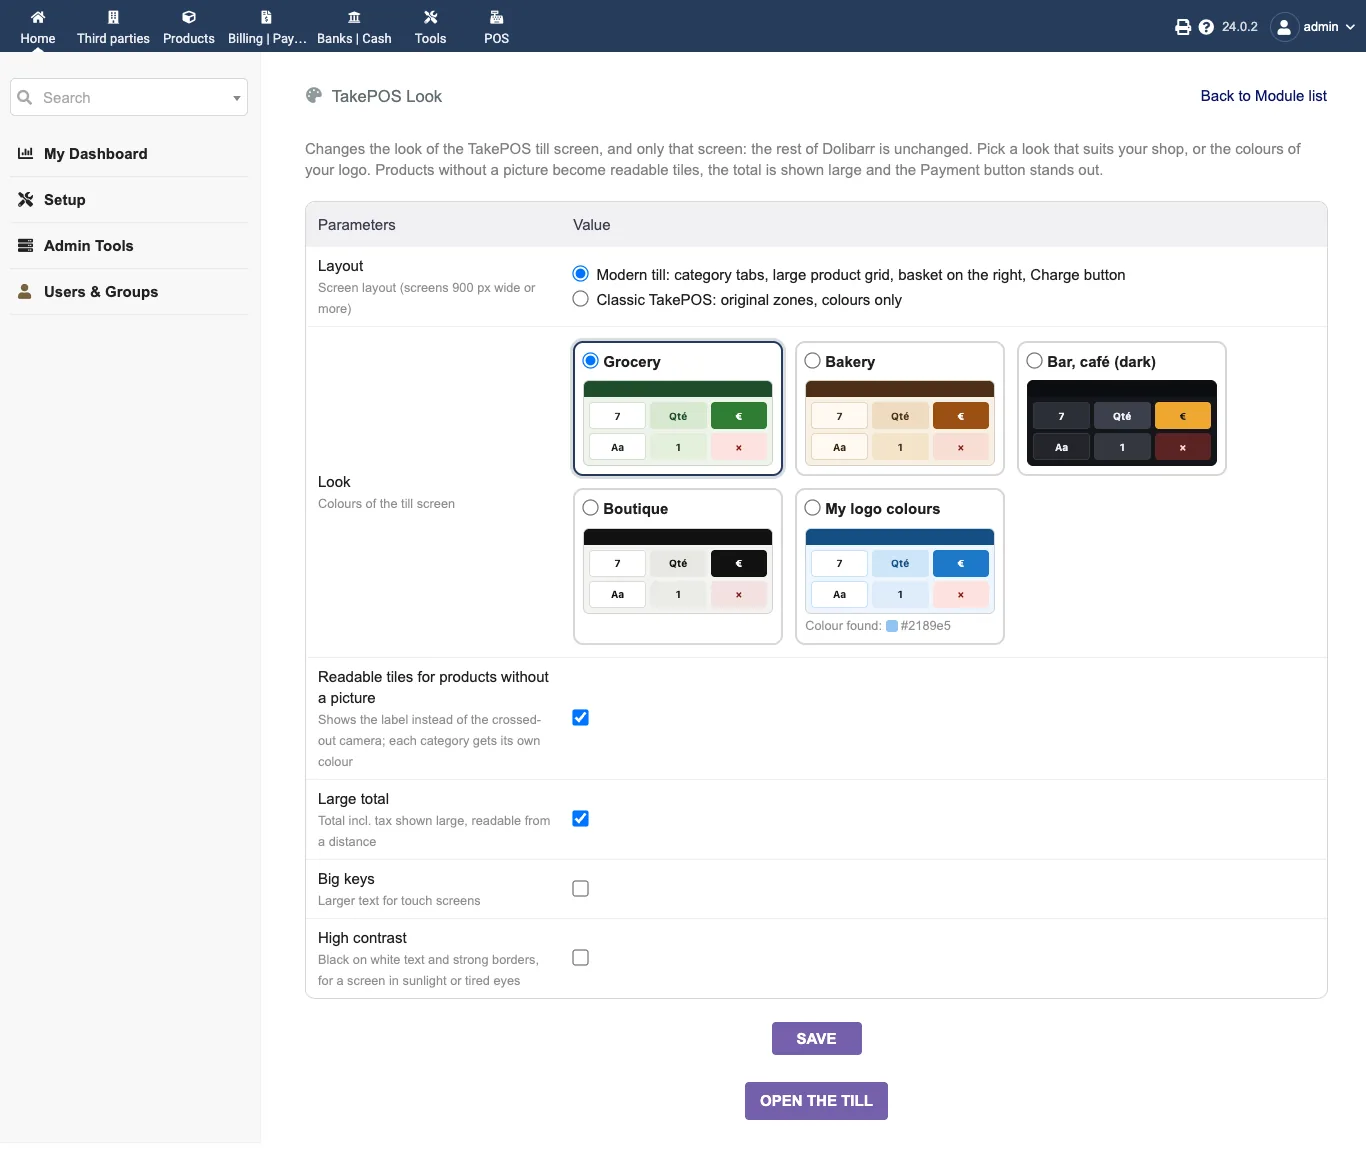Open the Home menu icon
The image size is (1366, 1150).
tap(38, 17)
